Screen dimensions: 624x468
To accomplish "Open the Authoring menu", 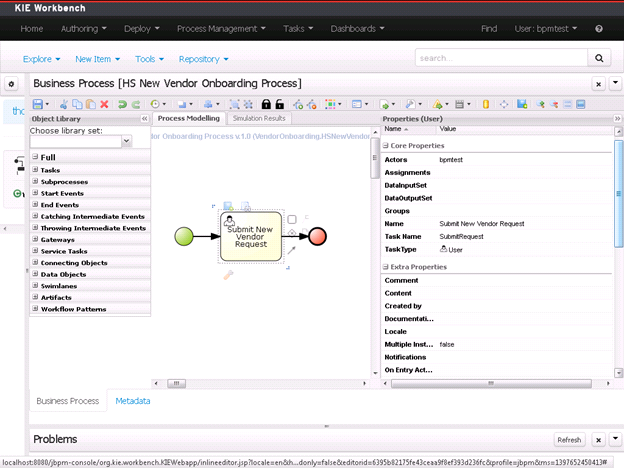I will [84, 29].
